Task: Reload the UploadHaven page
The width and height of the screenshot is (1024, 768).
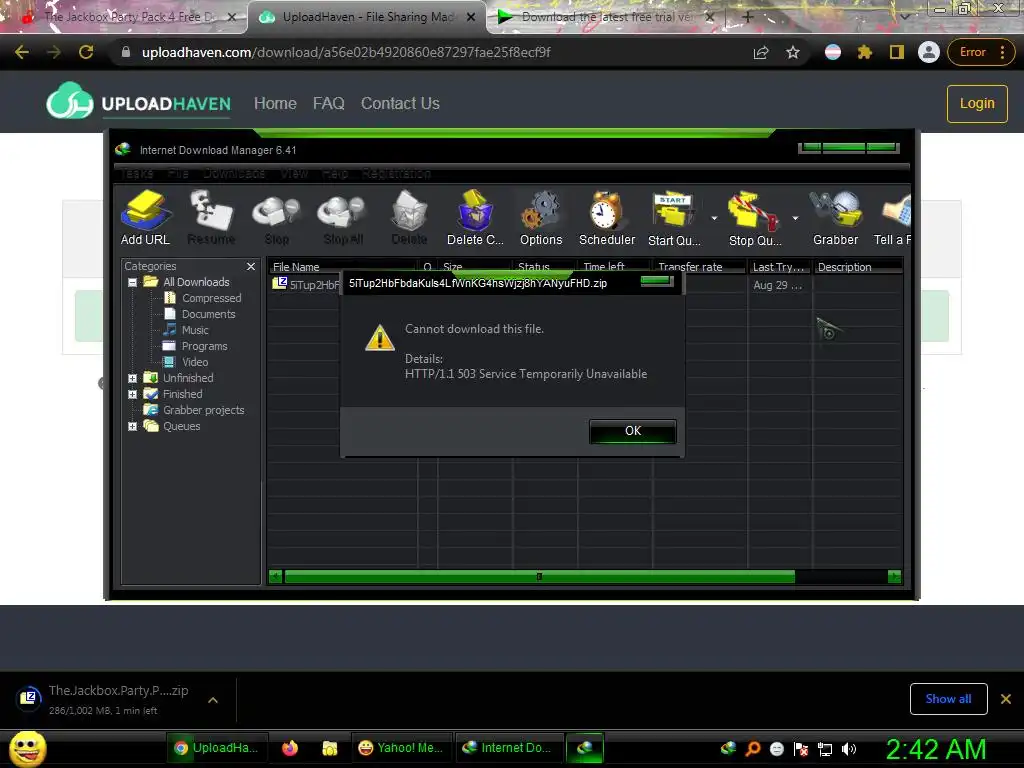Action: (86, 52)
